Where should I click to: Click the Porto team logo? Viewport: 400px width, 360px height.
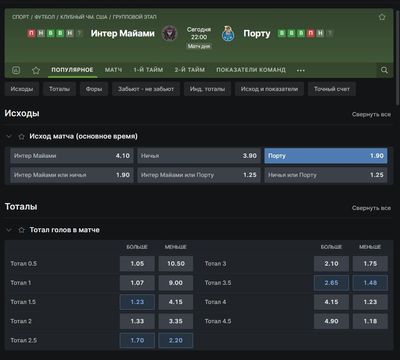pos(228,33)
